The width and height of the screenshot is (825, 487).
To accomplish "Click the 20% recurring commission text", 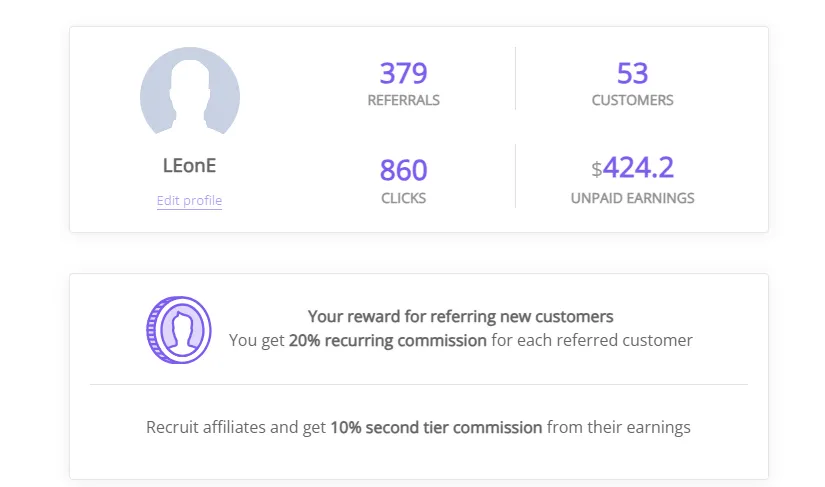I will click(x=387, y=341).
